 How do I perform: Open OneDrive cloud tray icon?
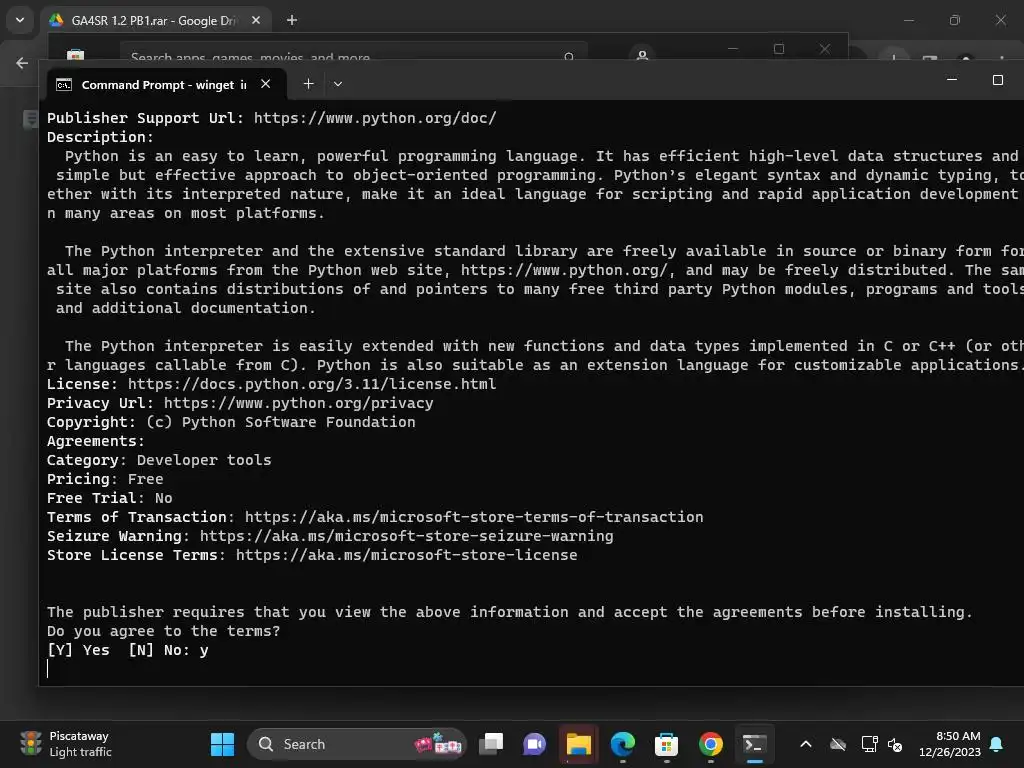[838, 744]
